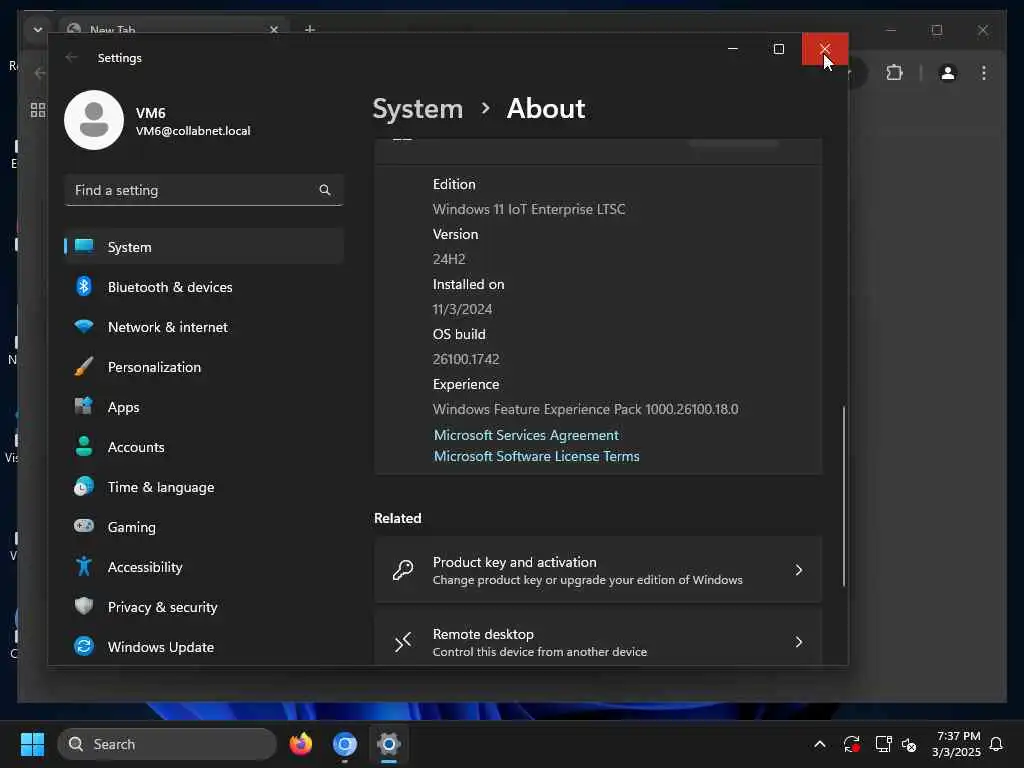The width and height of the screenshot is (1024, 768).
Task: Select the Installed on date 11/3/2024
Action: pyautogui.click(x=462, y=309)
